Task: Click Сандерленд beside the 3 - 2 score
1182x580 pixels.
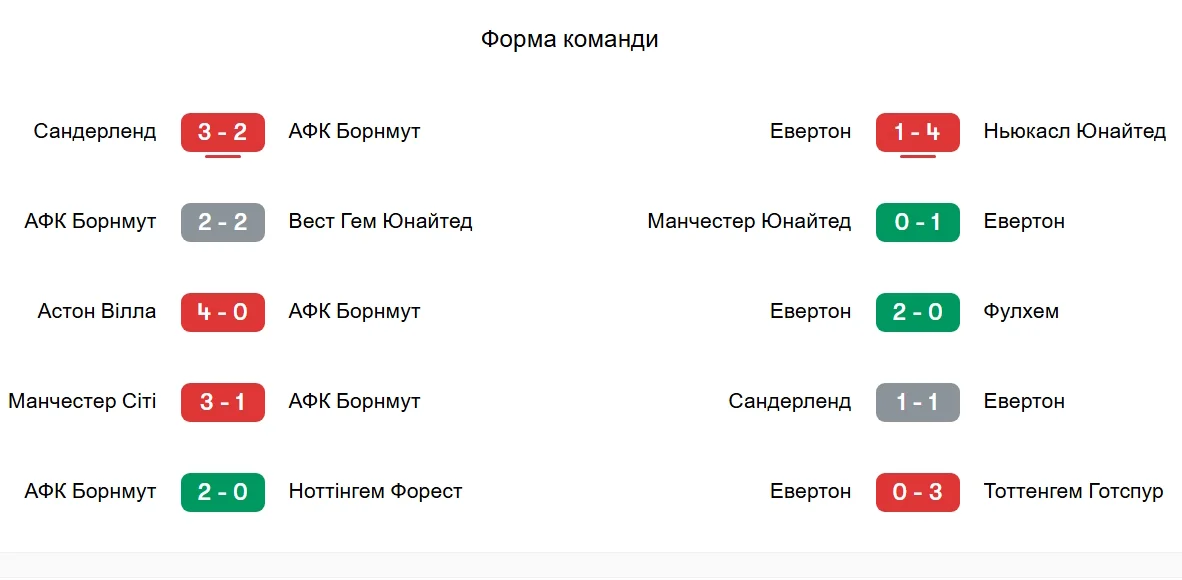Action: click(95, 131)
